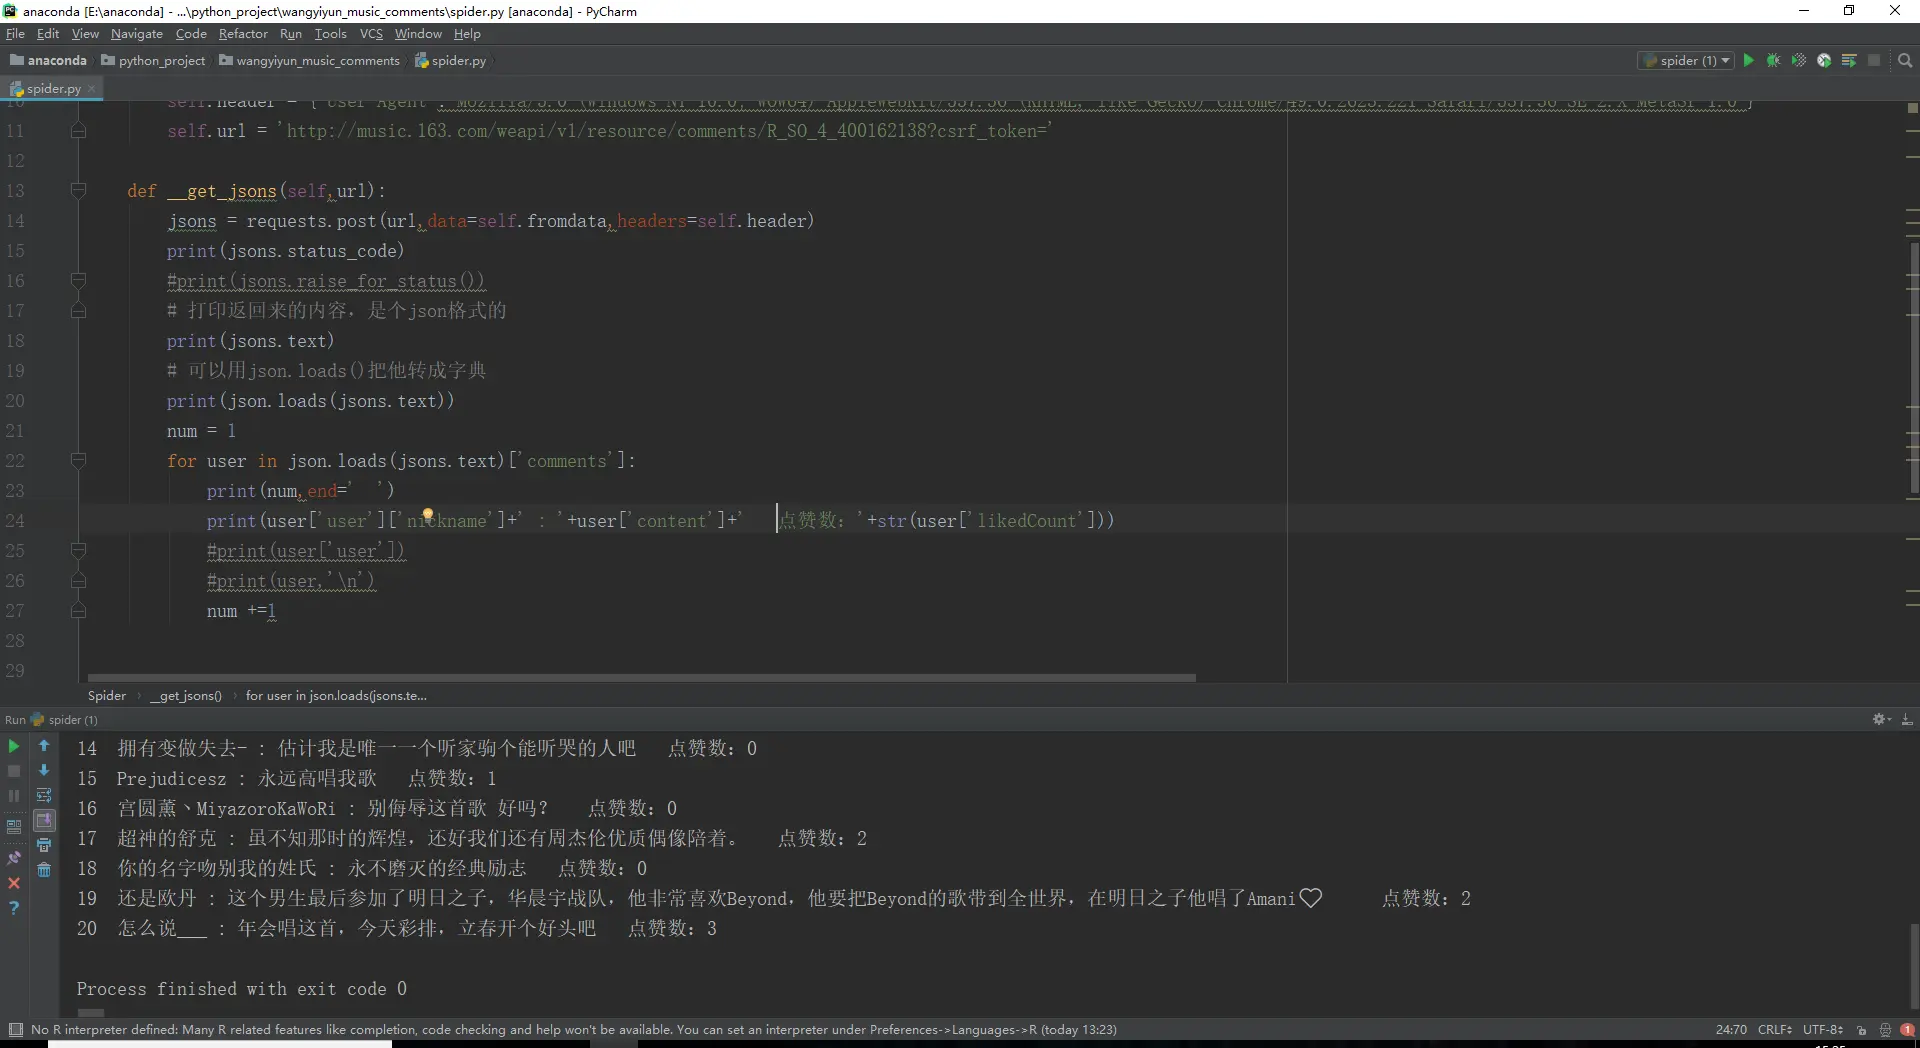The width and height of the screenshot is (1920, 1048).
Task: Click the editor horizontal scrollbar
Action: (x=641, y=678)
